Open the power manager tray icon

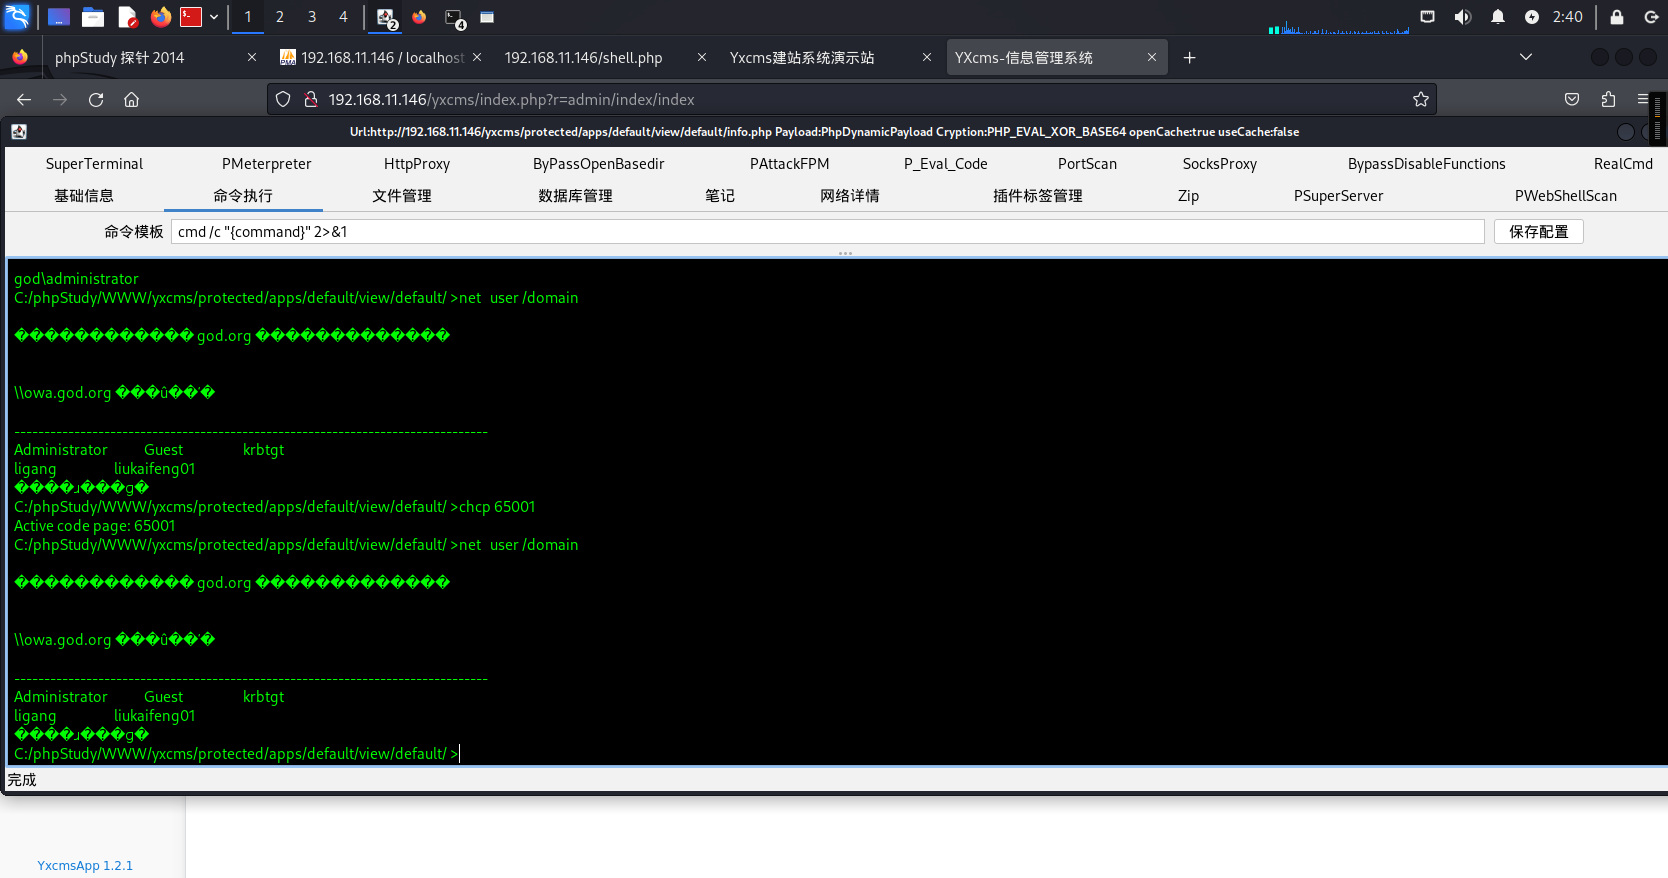pyautogui.click(x=1532, y=17)
